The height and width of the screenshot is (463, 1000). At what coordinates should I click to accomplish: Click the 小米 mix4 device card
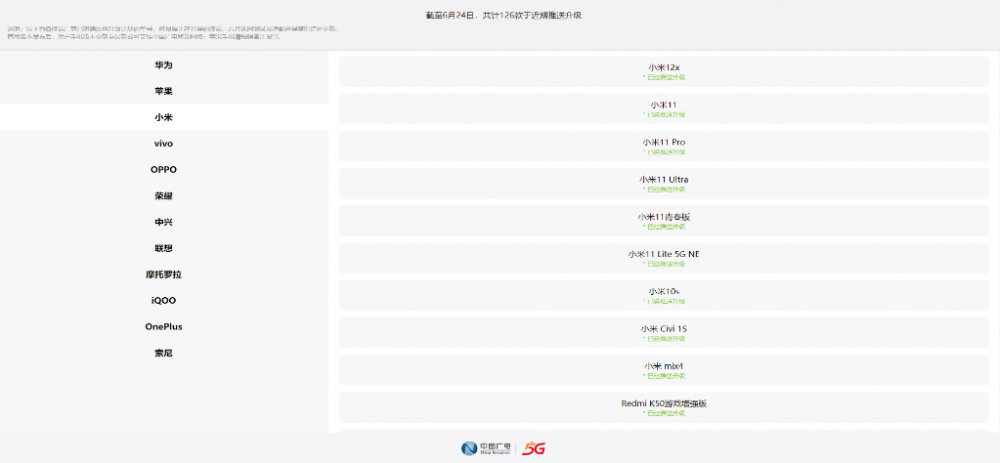(664, 370)
